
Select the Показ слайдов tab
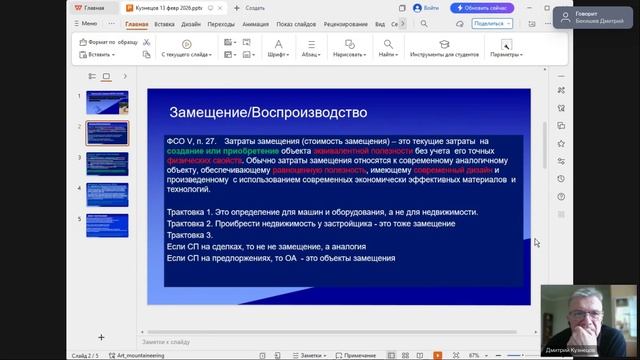(x=296, y=24)
